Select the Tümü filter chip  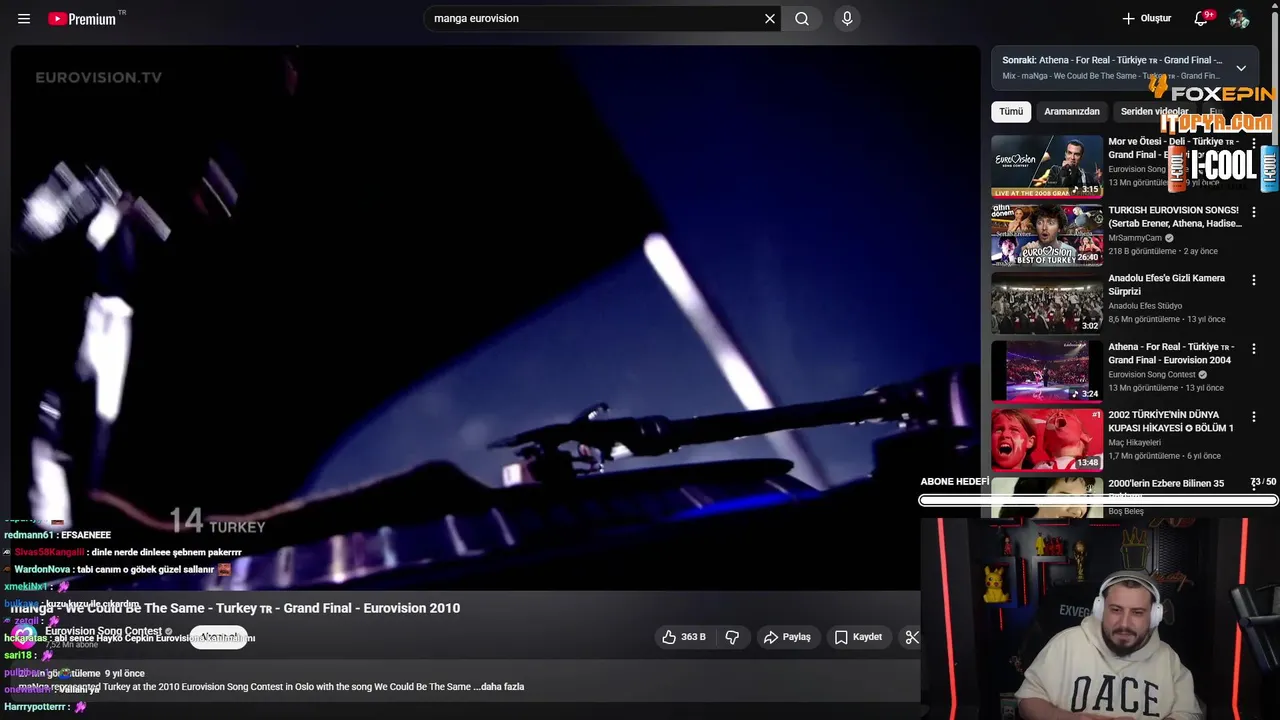(x=1011, y=112)
